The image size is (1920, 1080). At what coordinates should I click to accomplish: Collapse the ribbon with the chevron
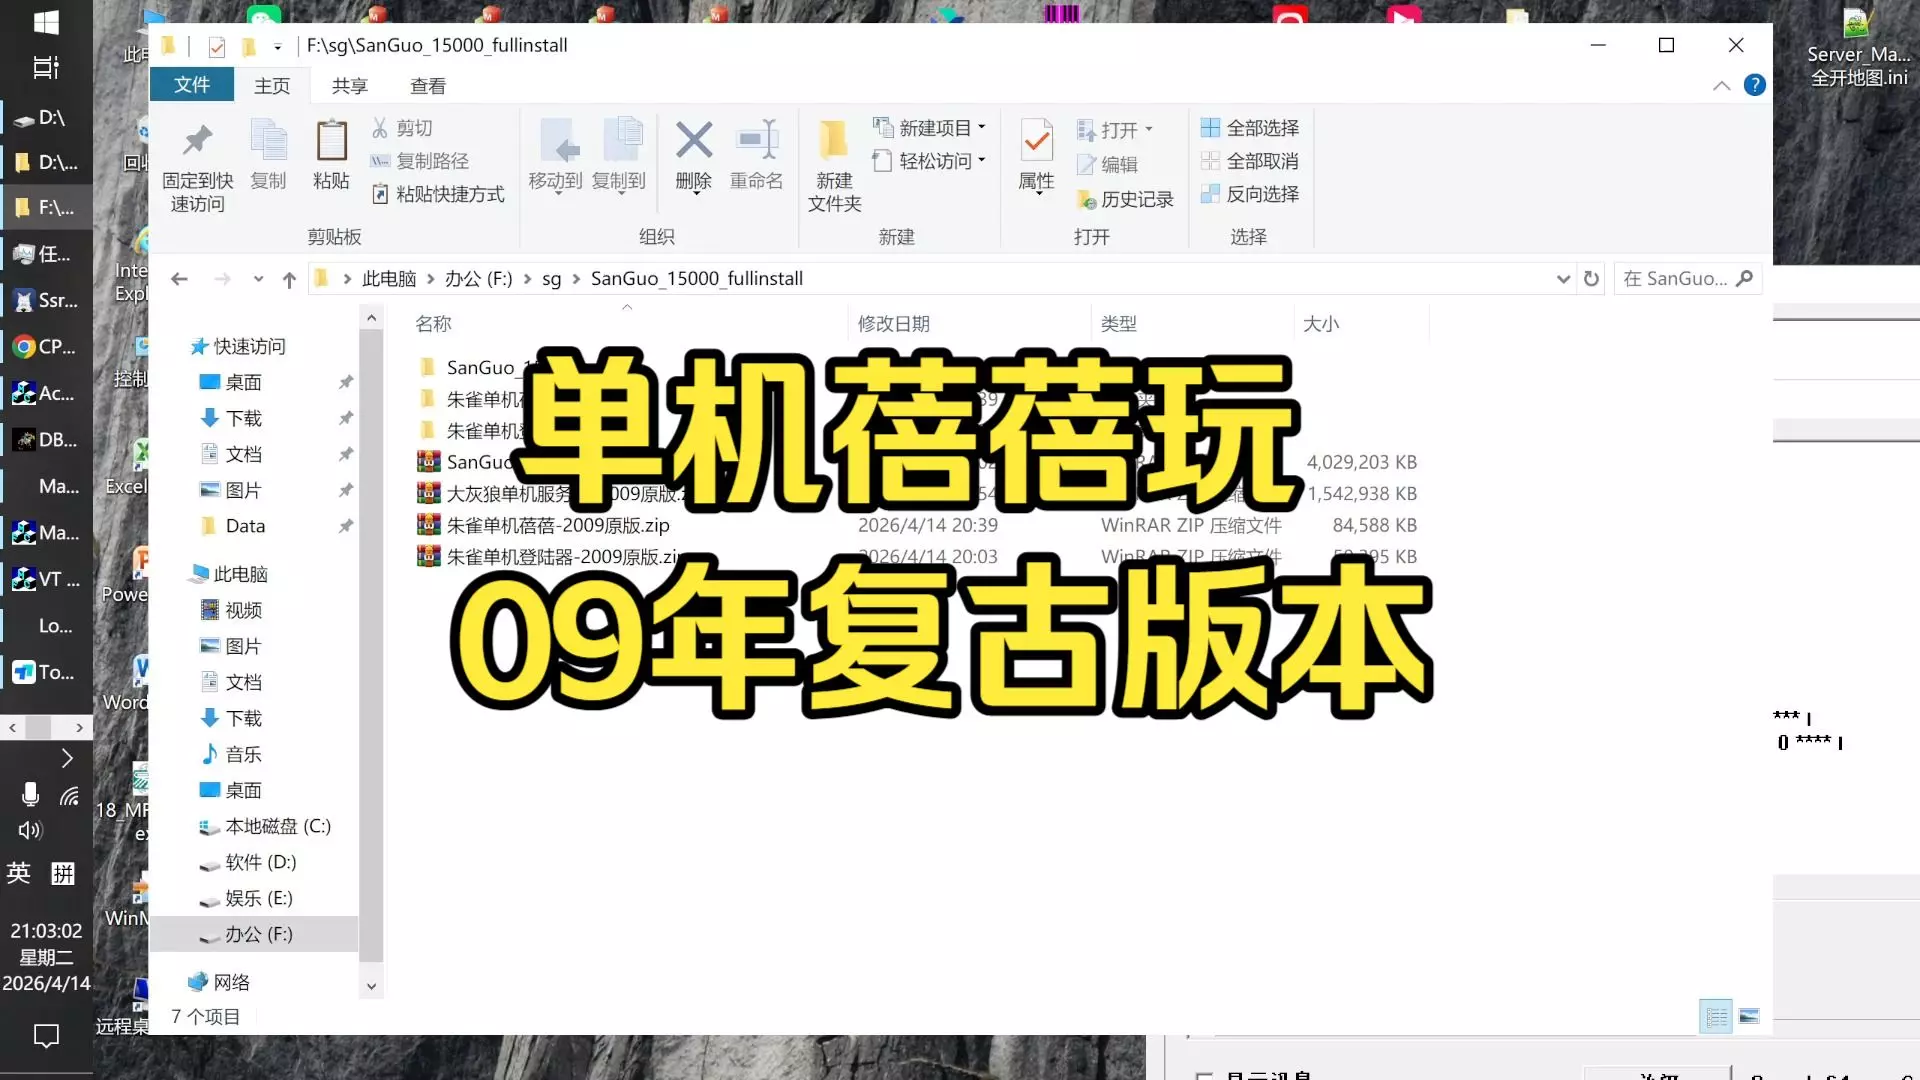coord(1721,86)
